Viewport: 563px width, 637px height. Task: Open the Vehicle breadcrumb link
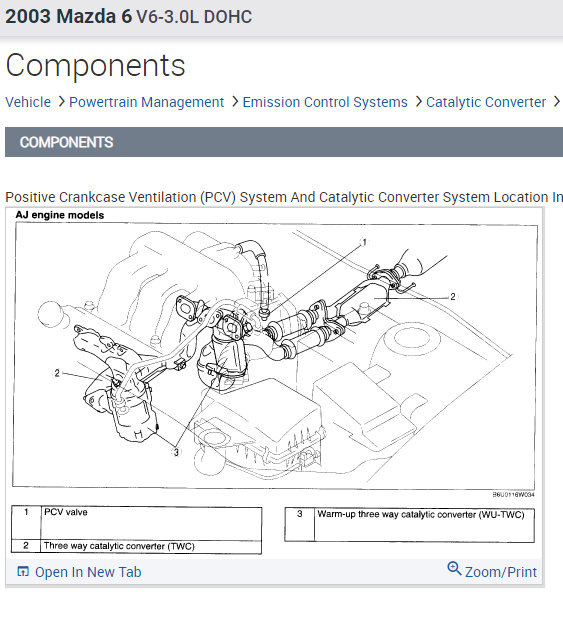point(28,102)
